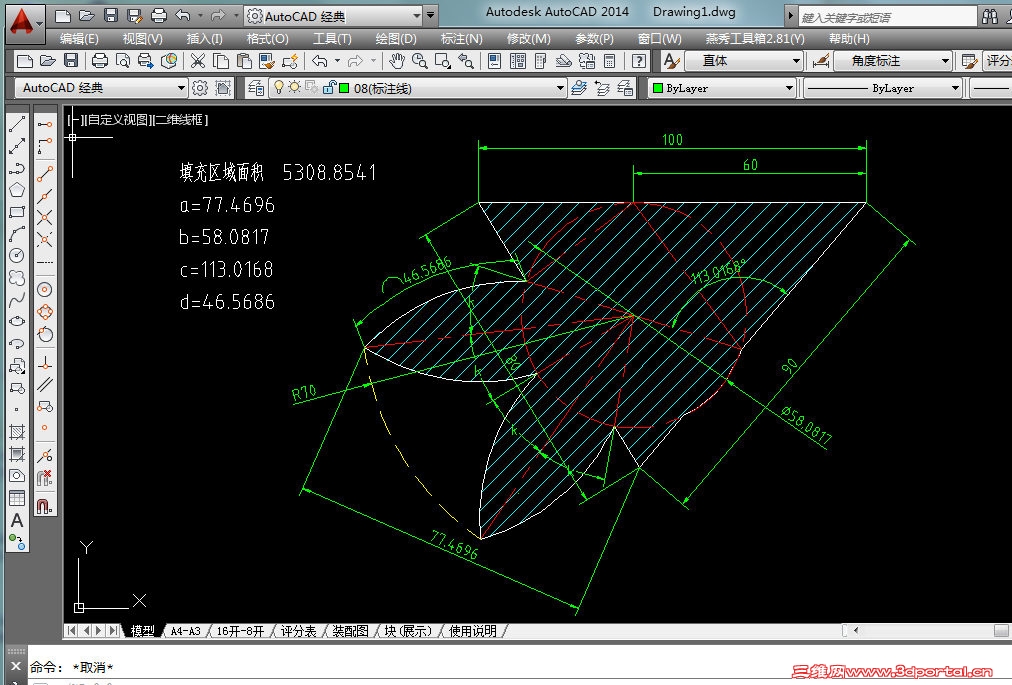Select the Ellipse draw tool
The width and height of the screenshot is (1012, 685).
tap(17, 322)
